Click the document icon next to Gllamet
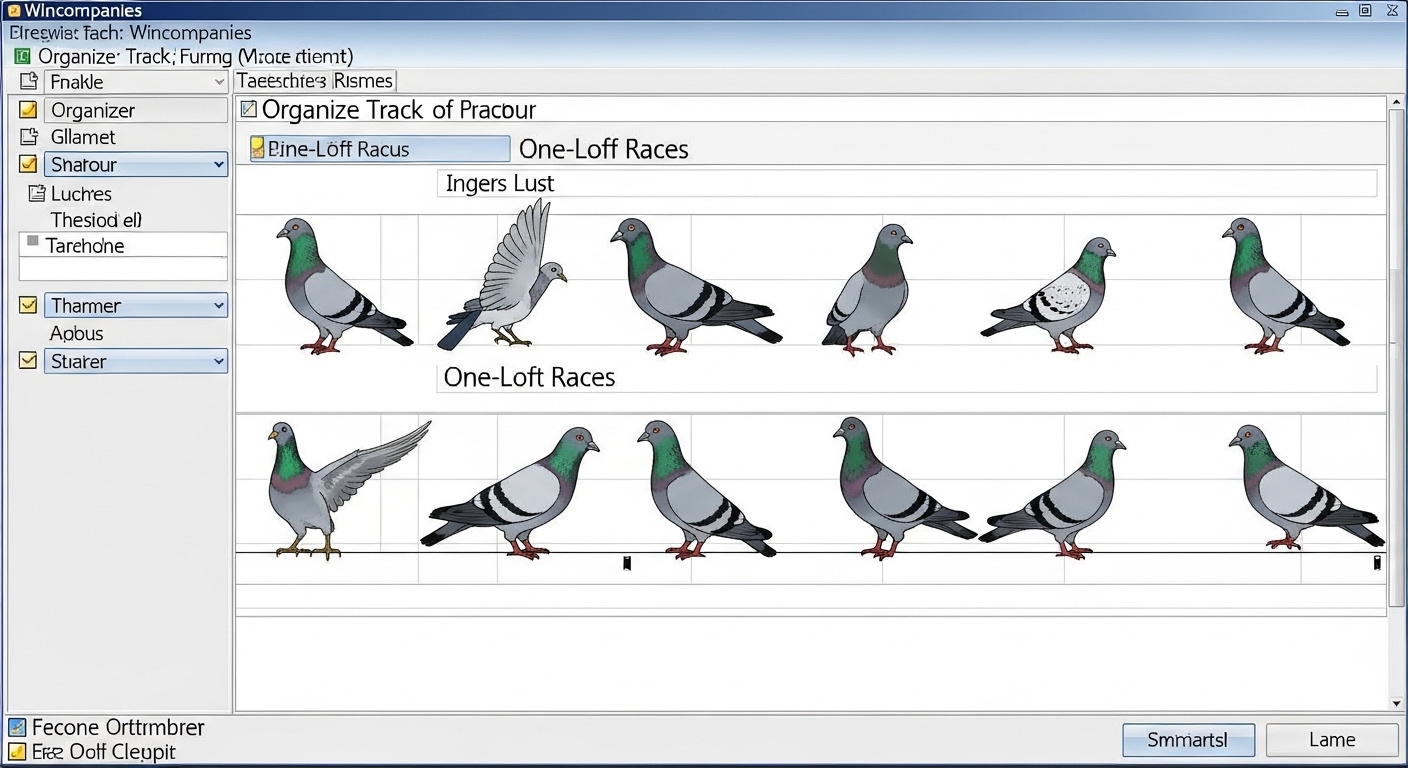Viewport: 1408px width, 768px height. point(28,137)
